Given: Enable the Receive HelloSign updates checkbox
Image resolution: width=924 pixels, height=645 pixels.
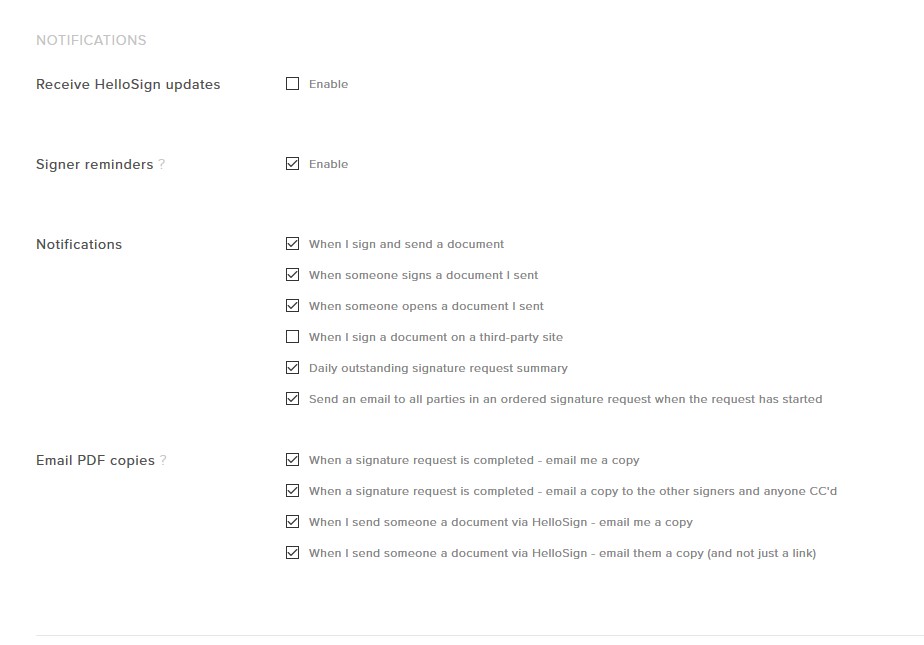Looking at the screenshot, I should point(292,84).
